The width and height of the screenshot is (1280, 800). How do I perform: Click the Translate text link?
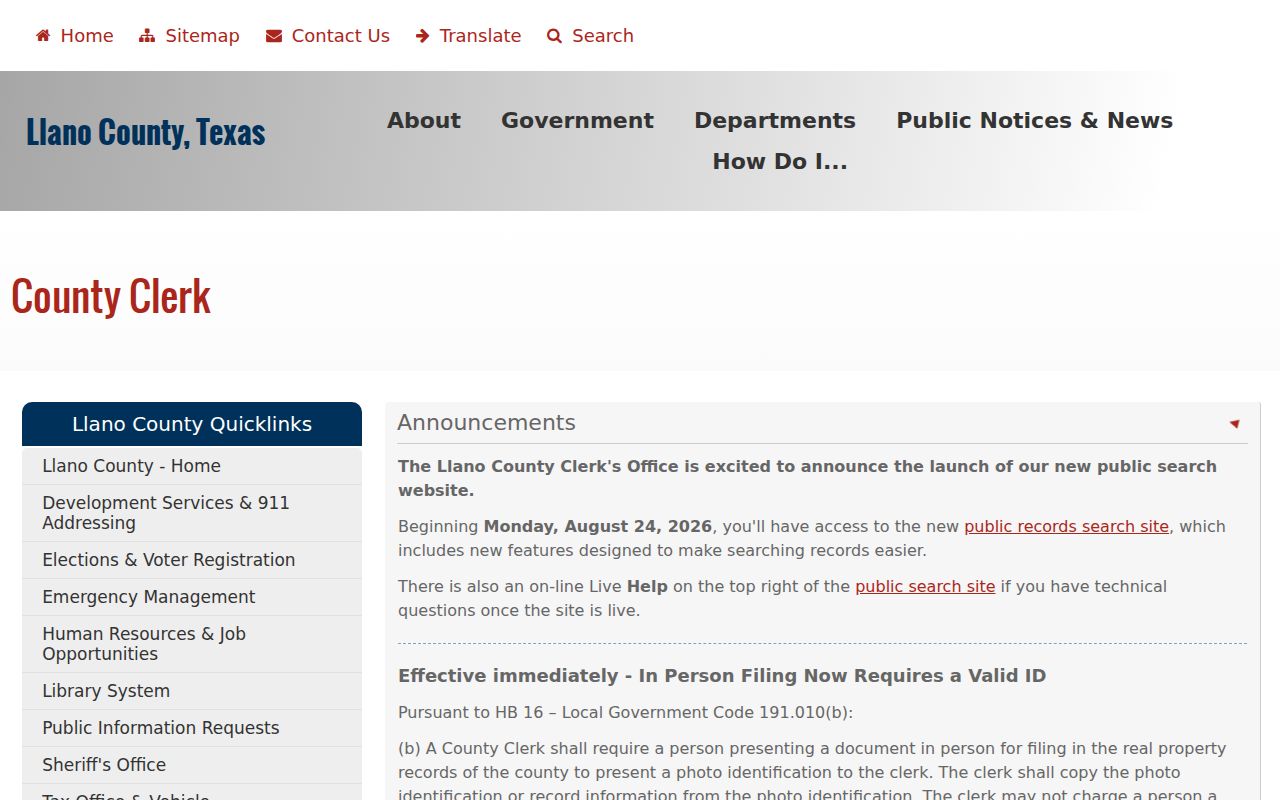(x=480, y=36)
